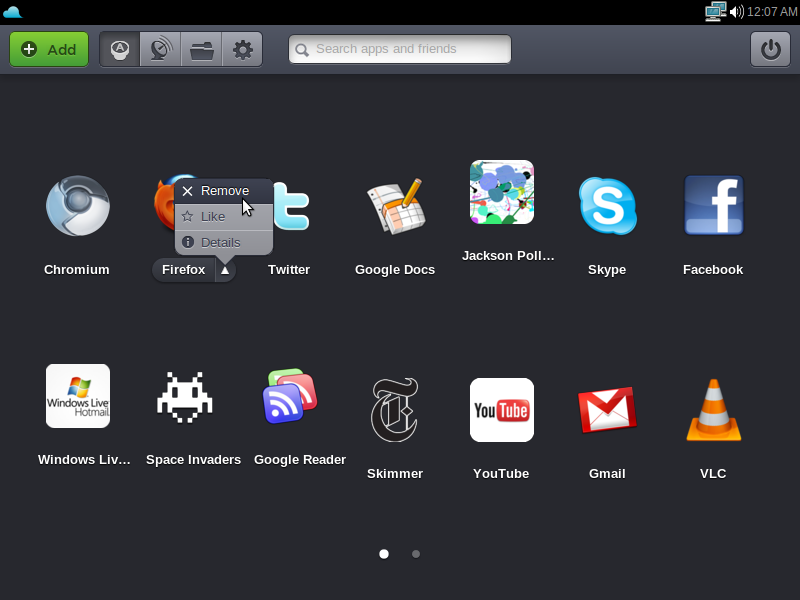Switch to the files folder view
Image resolution: width=800 pixels, height=600 pixels.
point(201,49)
